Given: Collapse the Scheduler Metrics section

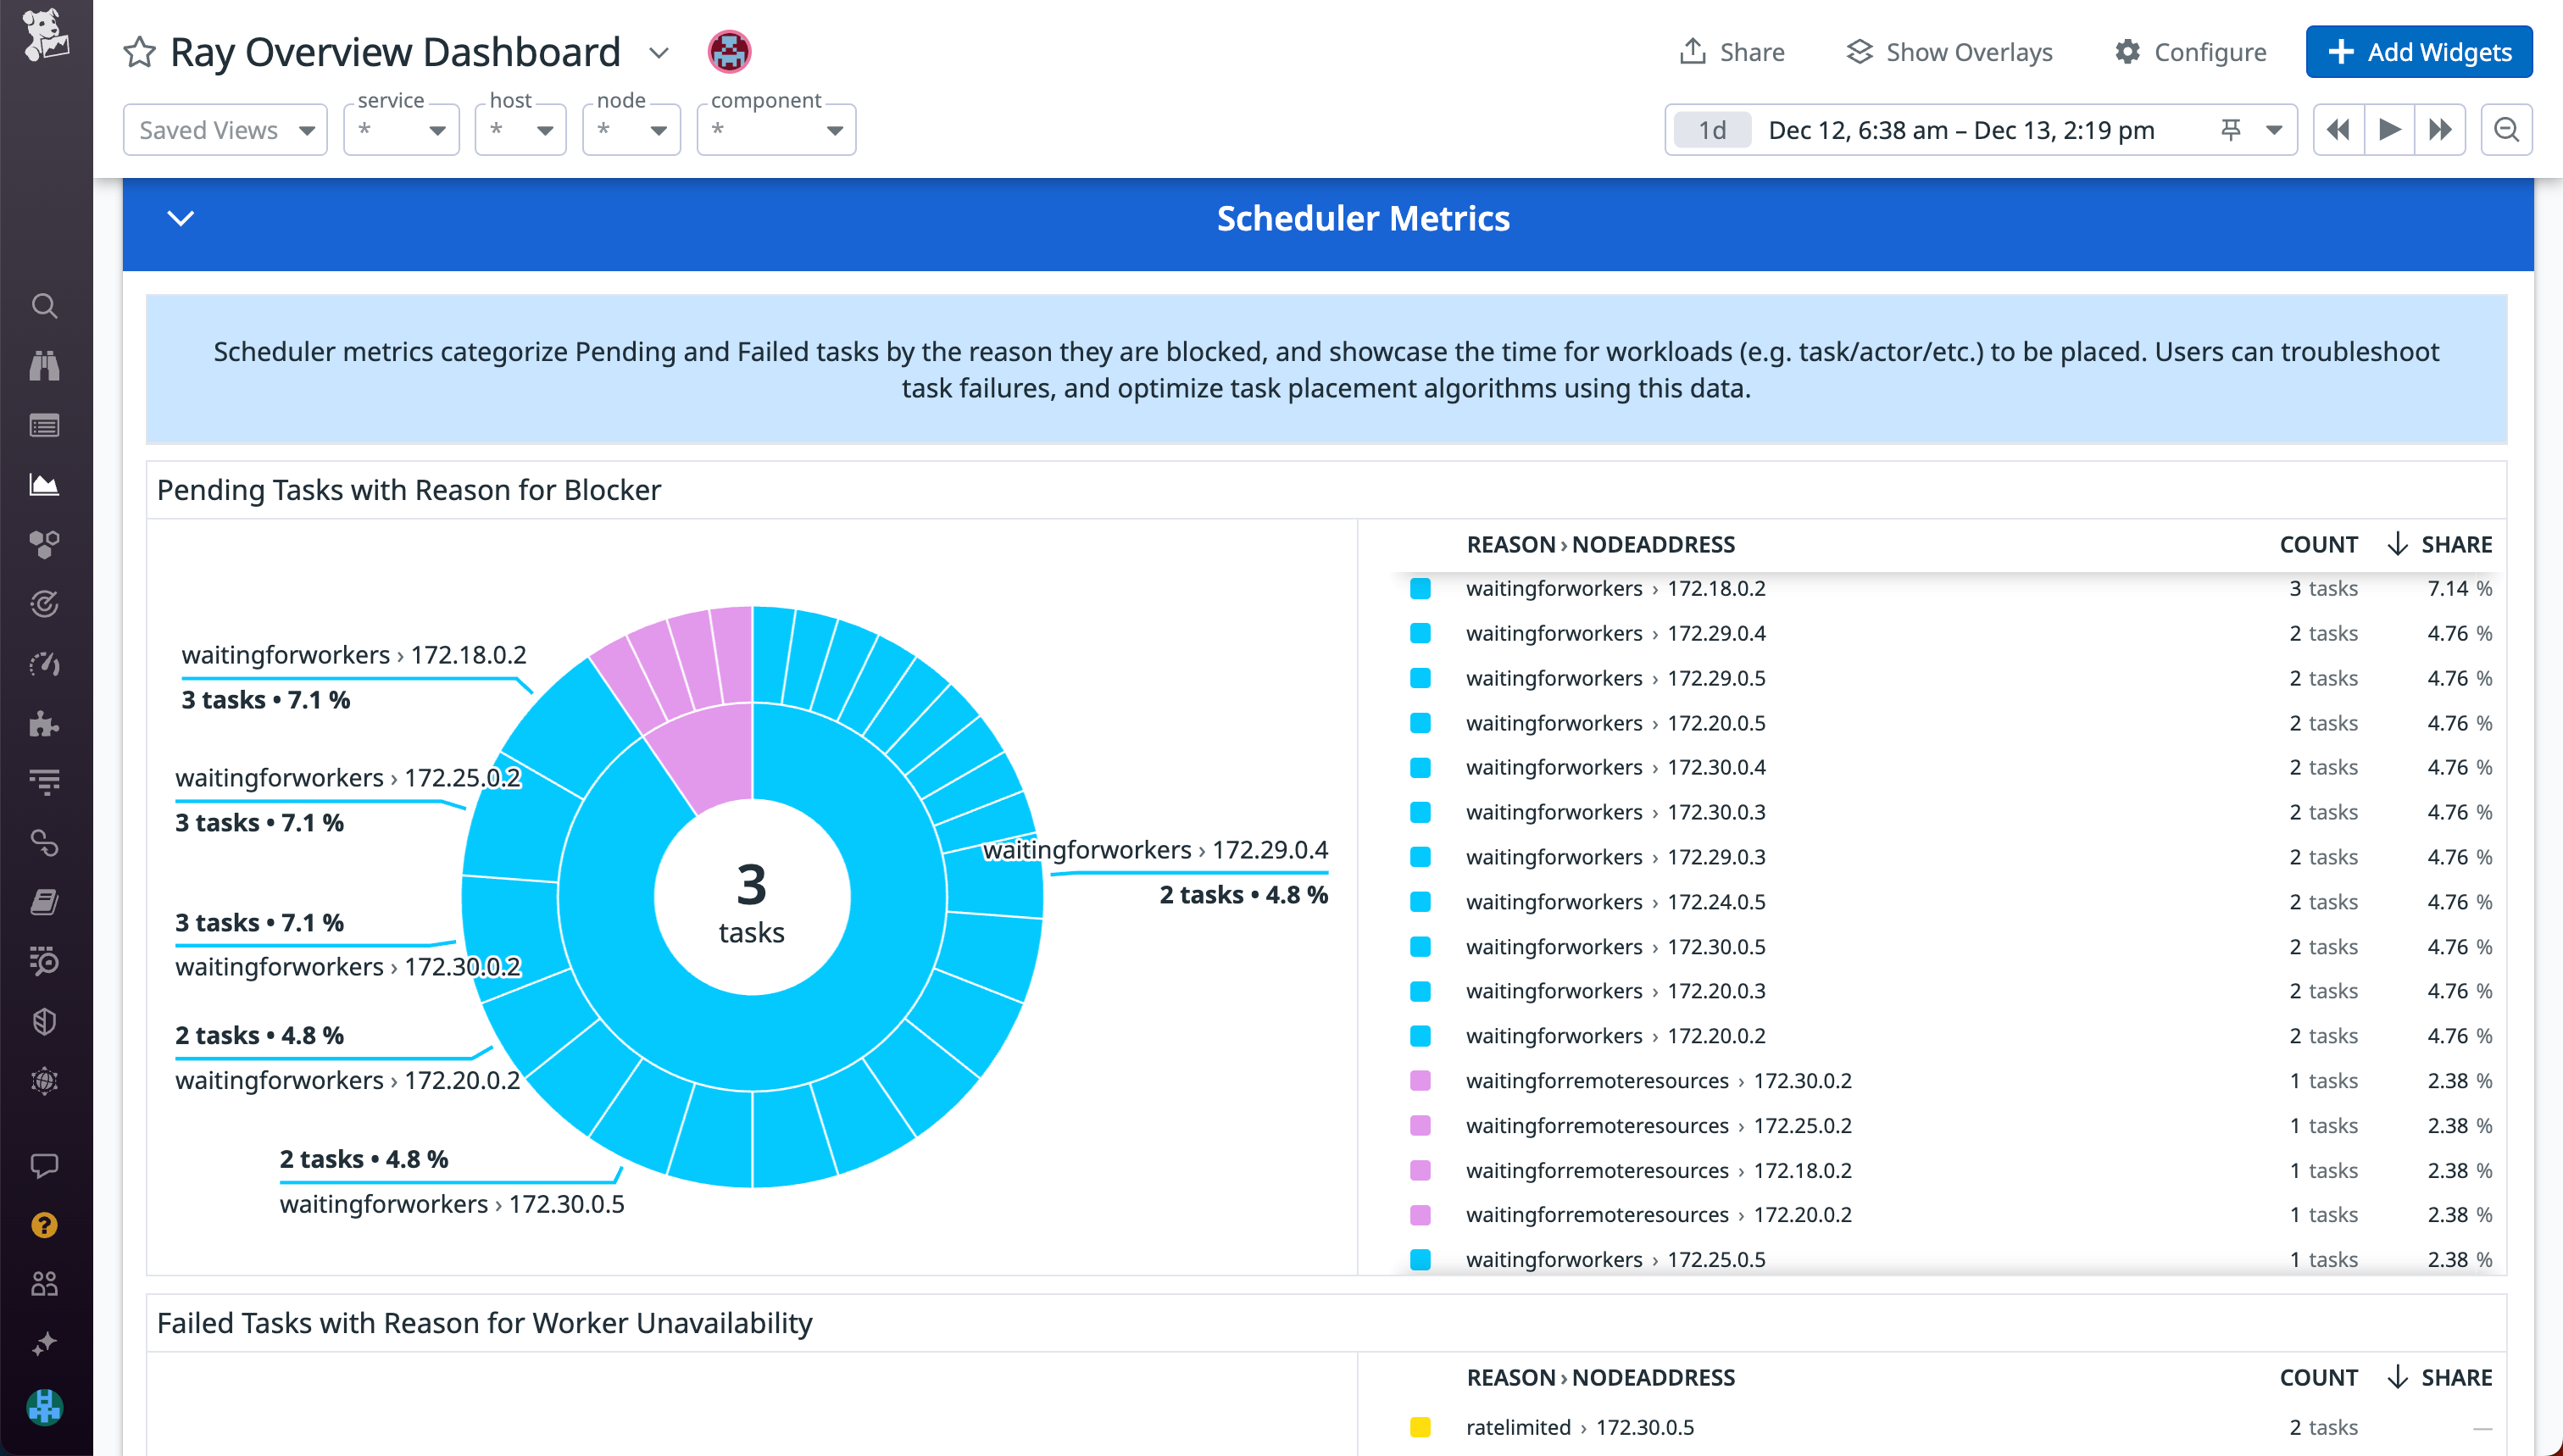Looking at the screenshot, I should [181, 218].
